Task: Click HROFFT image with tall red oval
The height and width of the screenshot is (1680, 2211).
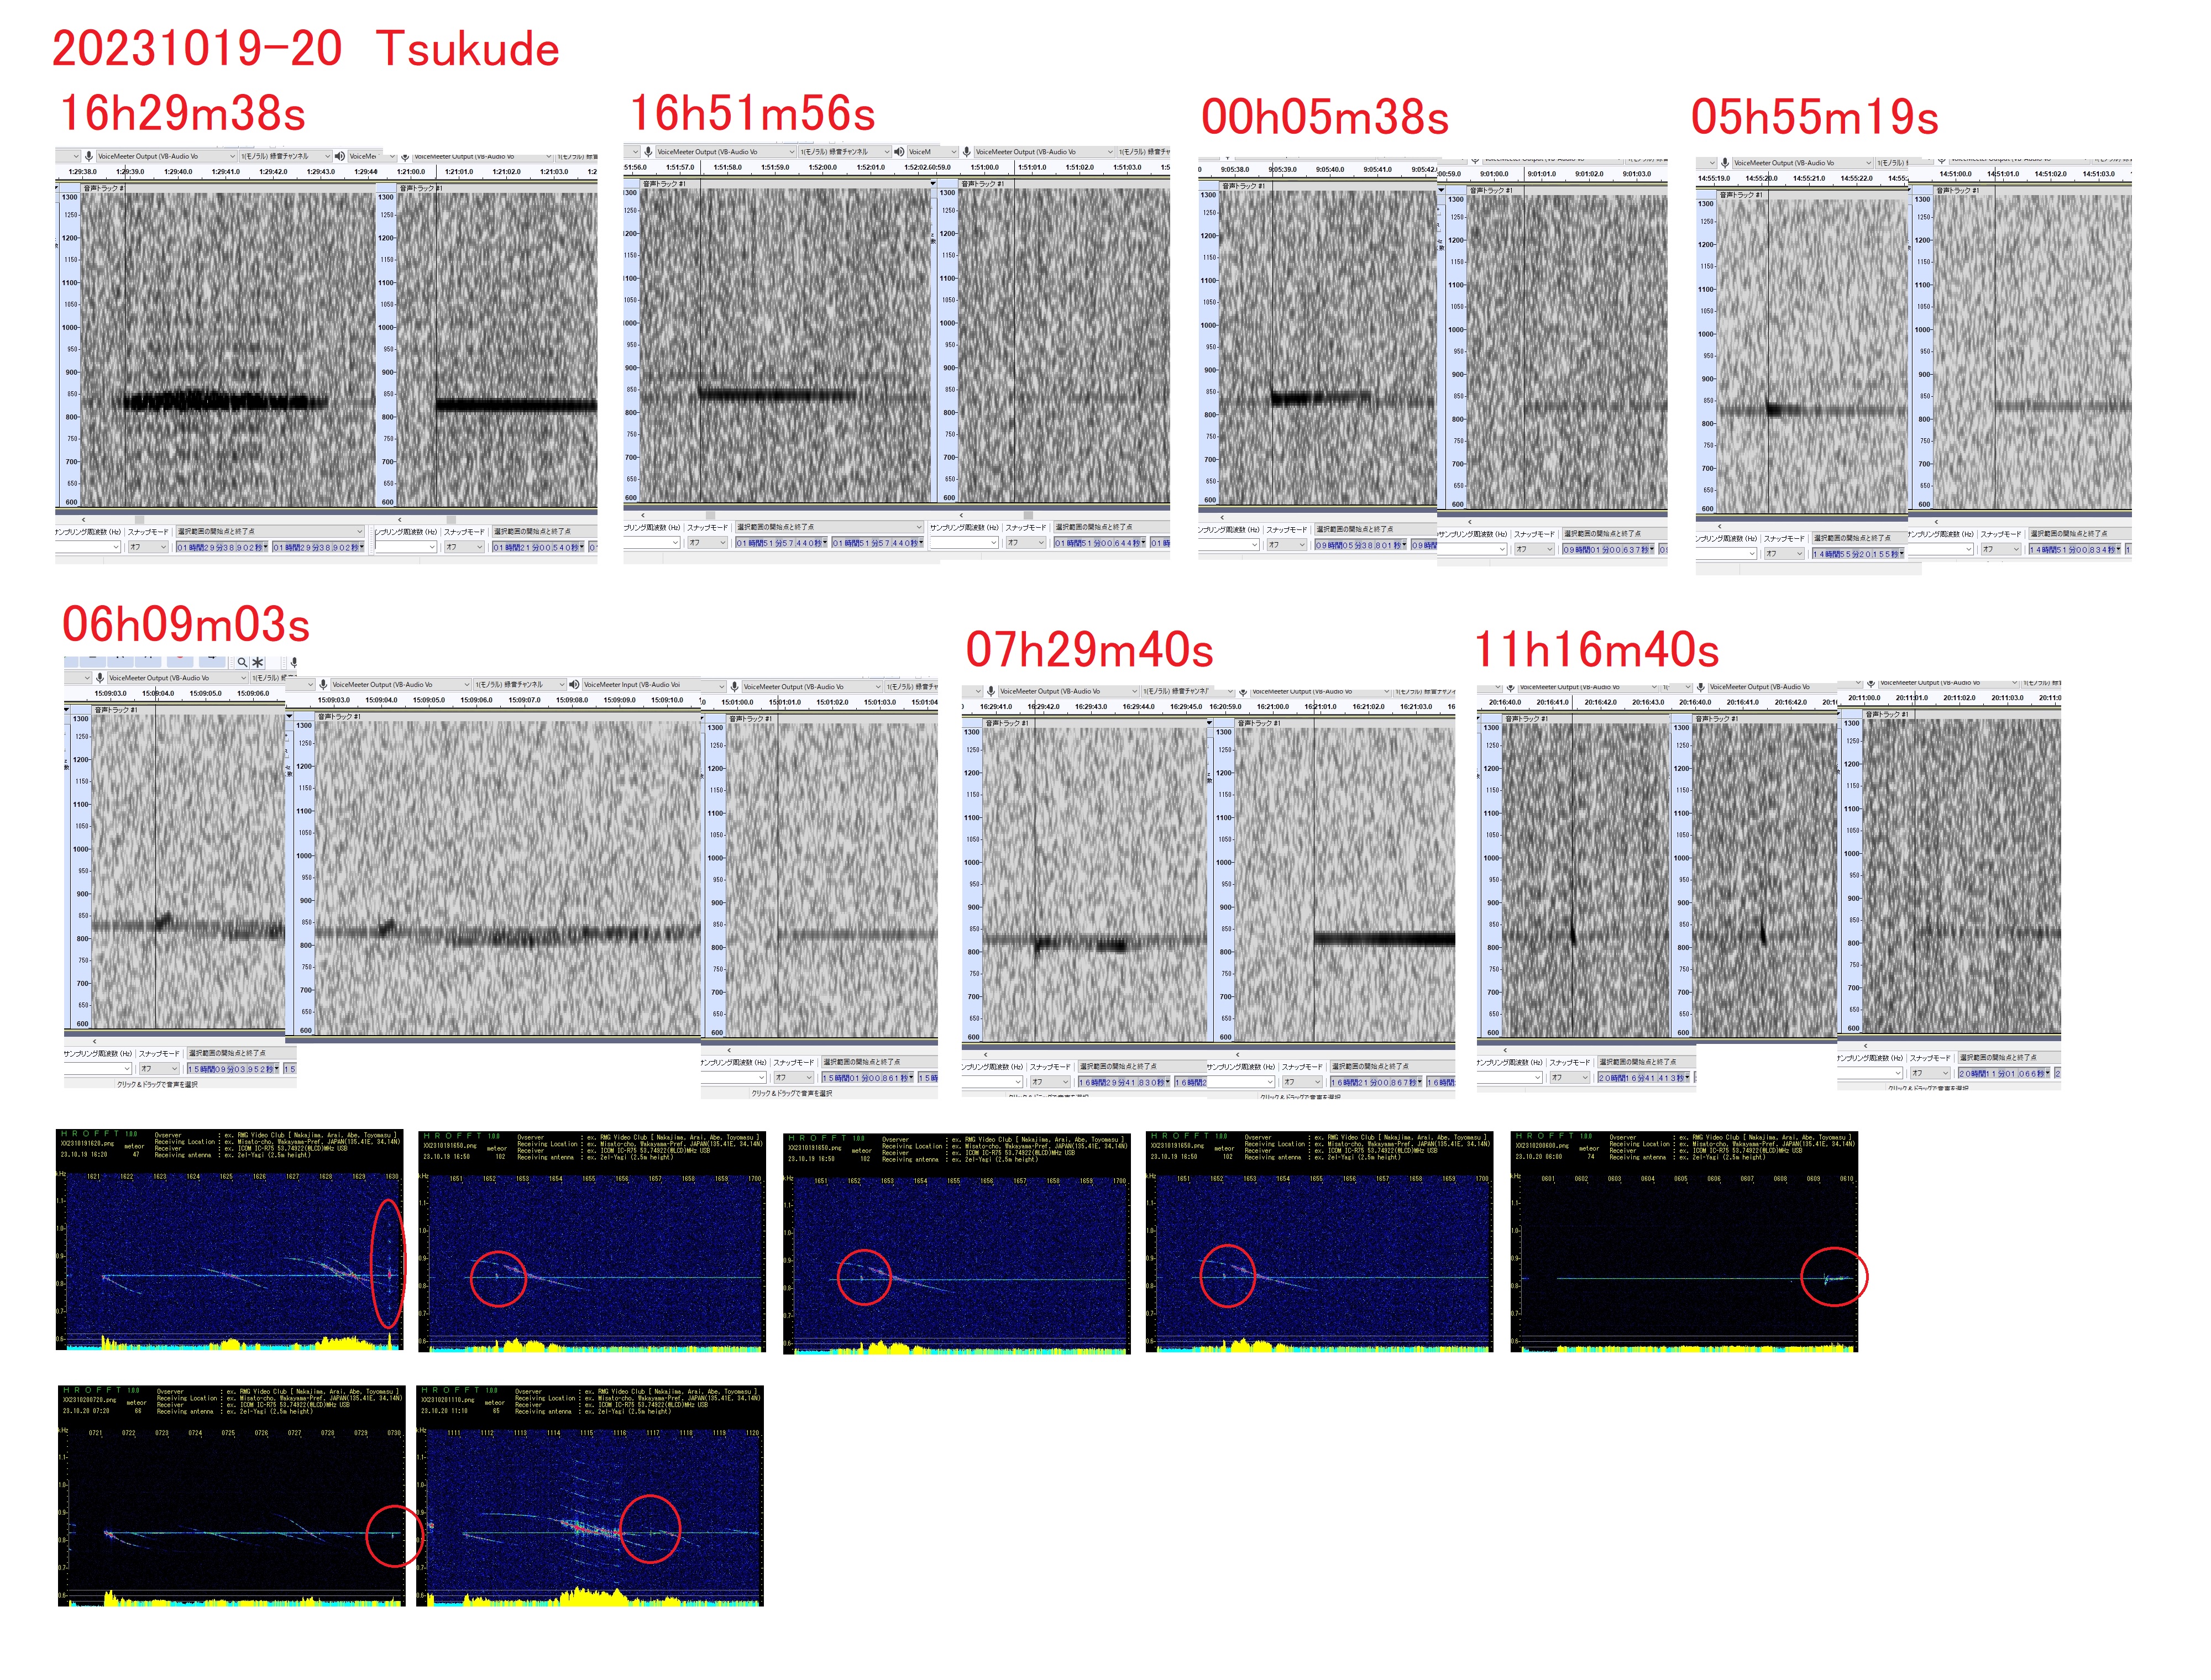Action: pos(230,1240)
